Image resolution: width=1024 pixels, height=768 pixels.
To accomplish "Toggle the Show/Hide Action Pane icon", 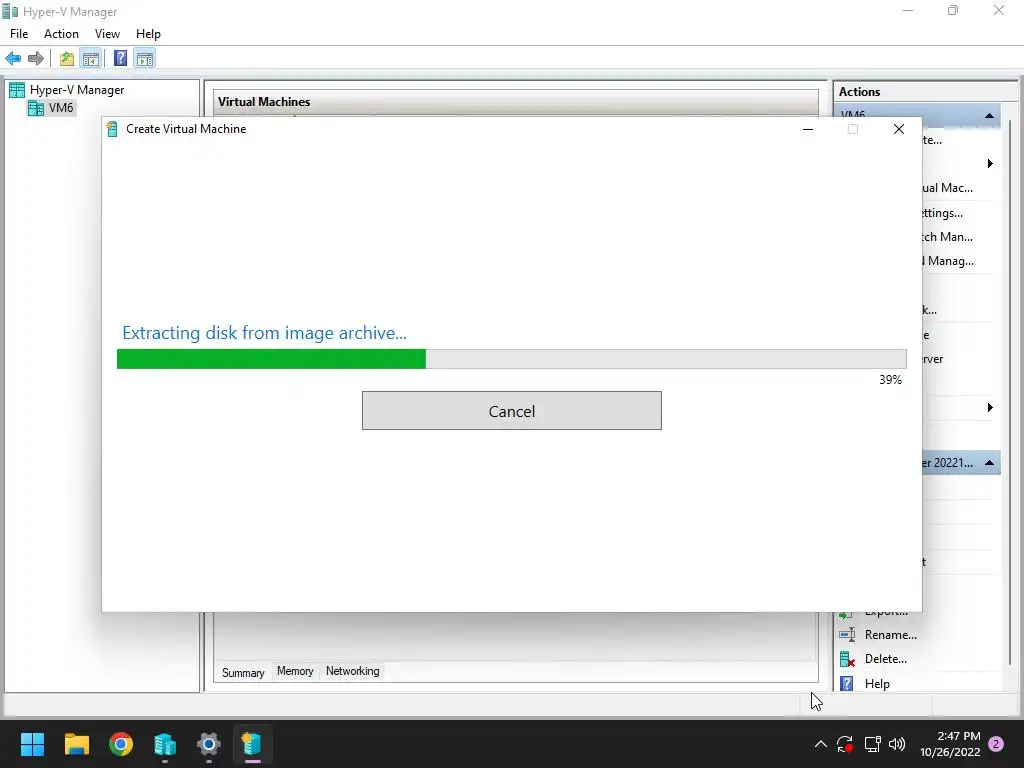I will pyautogui.click(x=145, y=59).
